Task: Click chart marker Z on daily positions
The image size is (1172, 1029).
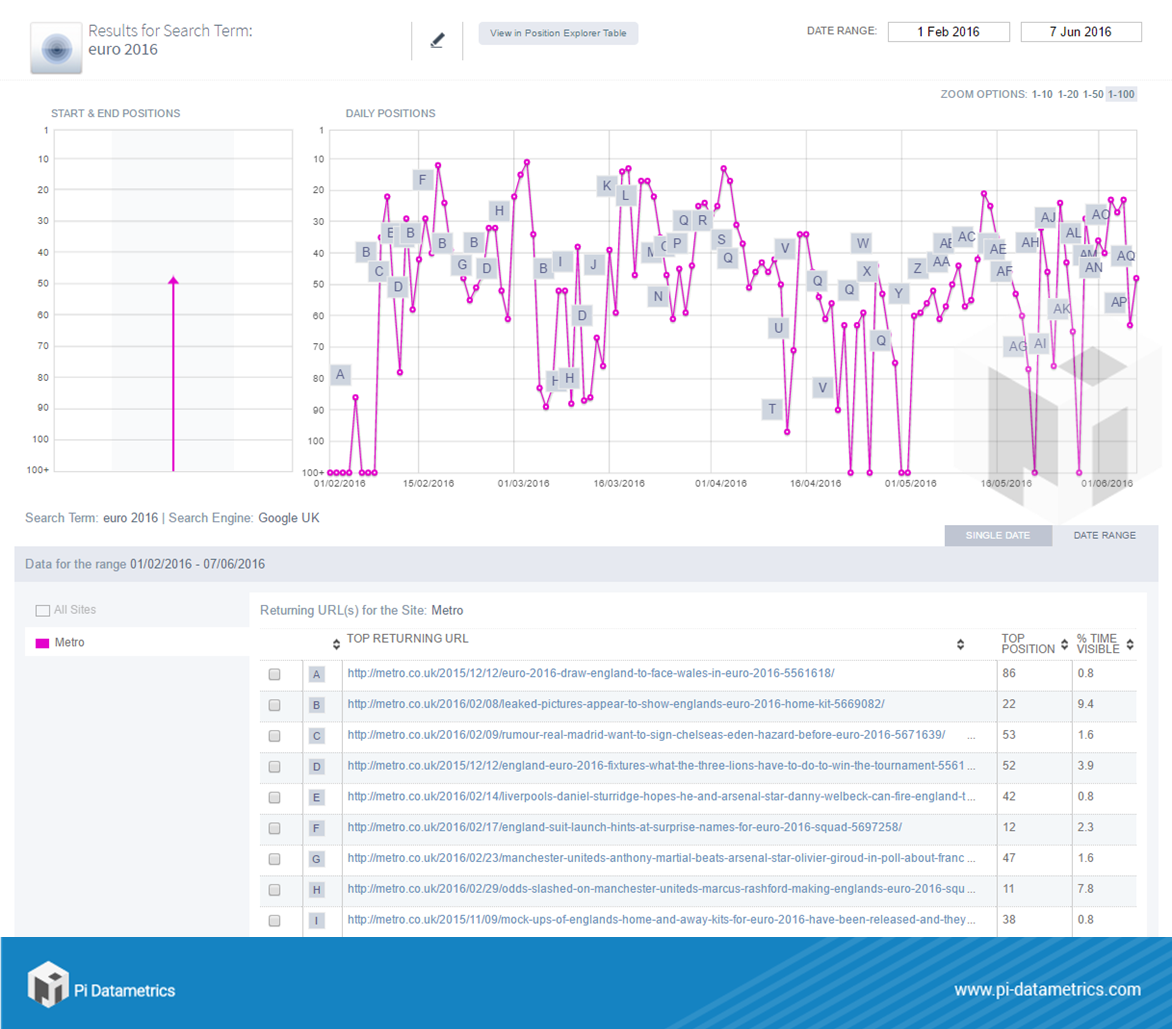Action: 917,268
